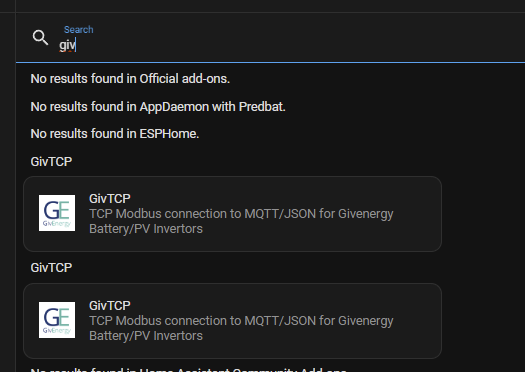The height and width of the screenshot is (372, 525).
Task: Open the first GivTCP add-on's GE logo
Action: (x=57, y=213)
